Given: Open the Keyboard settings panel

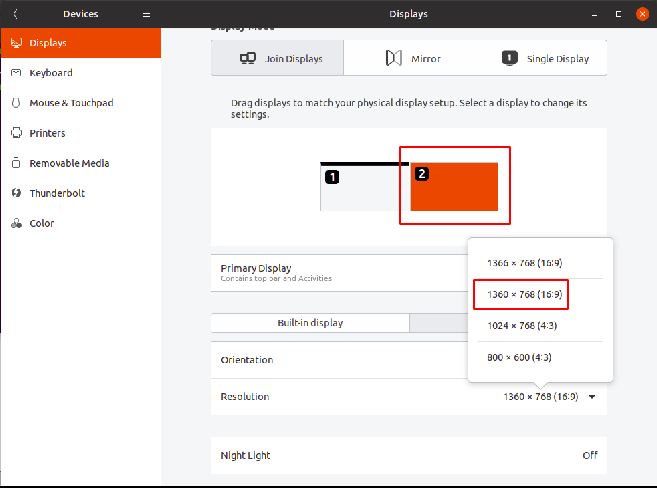Looking at the screenshot, I should 80,73.
